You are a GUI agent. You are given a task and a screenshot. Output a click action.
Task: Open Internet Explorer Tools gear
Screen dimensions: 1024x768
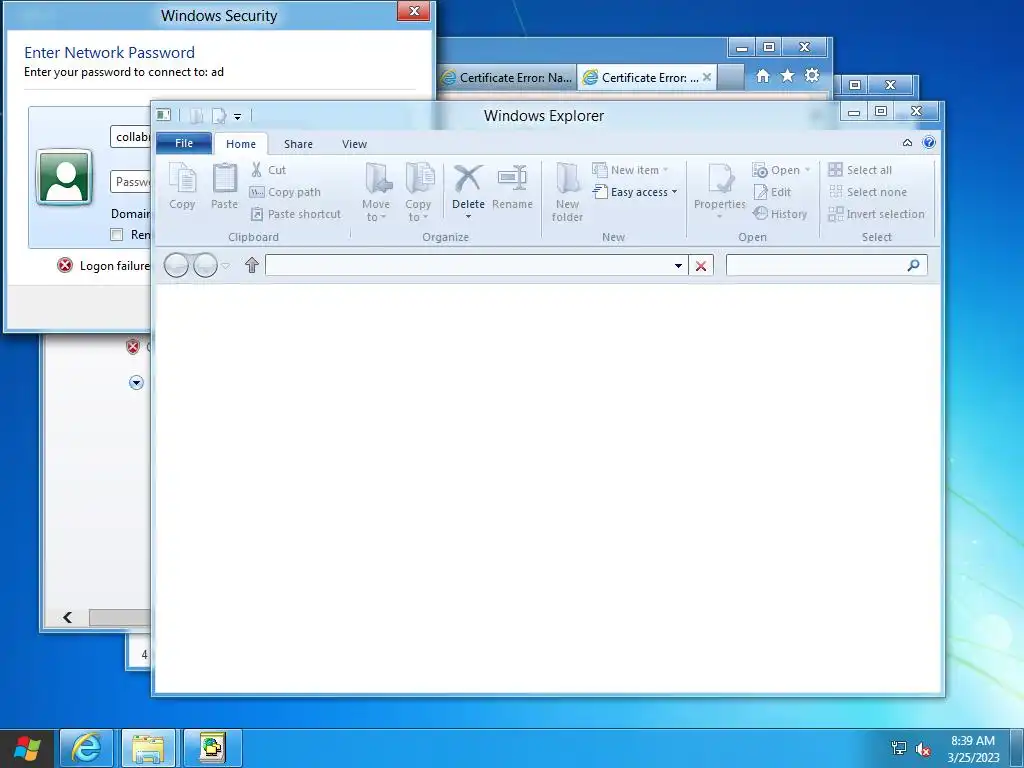pyautogui.click(x=812, y=76)
